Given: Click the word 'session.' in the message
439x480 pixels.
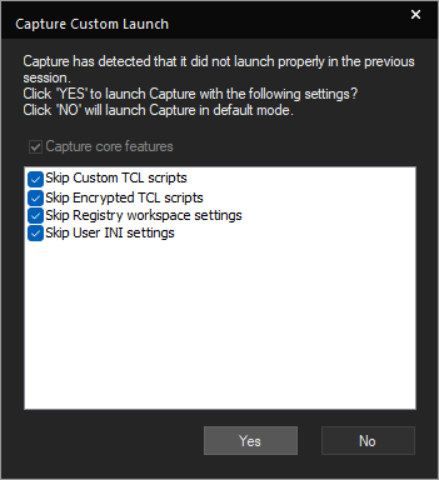Looking at the screenshot, I should (47, 78).
